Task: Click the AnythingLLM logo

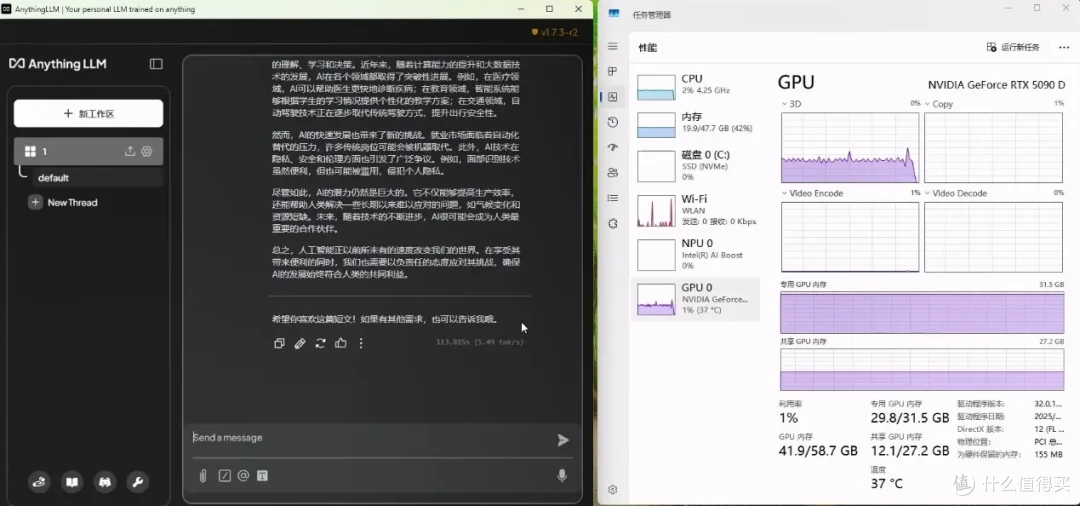Action: pos(58,64)
